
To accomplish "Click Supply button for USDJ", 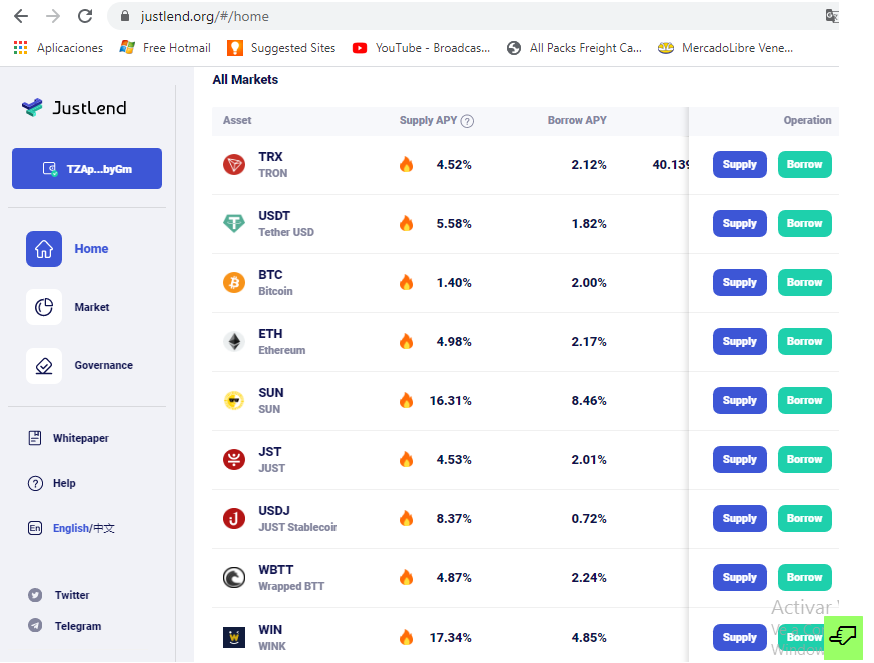I will pyautogui.click(x=740, y=519).
